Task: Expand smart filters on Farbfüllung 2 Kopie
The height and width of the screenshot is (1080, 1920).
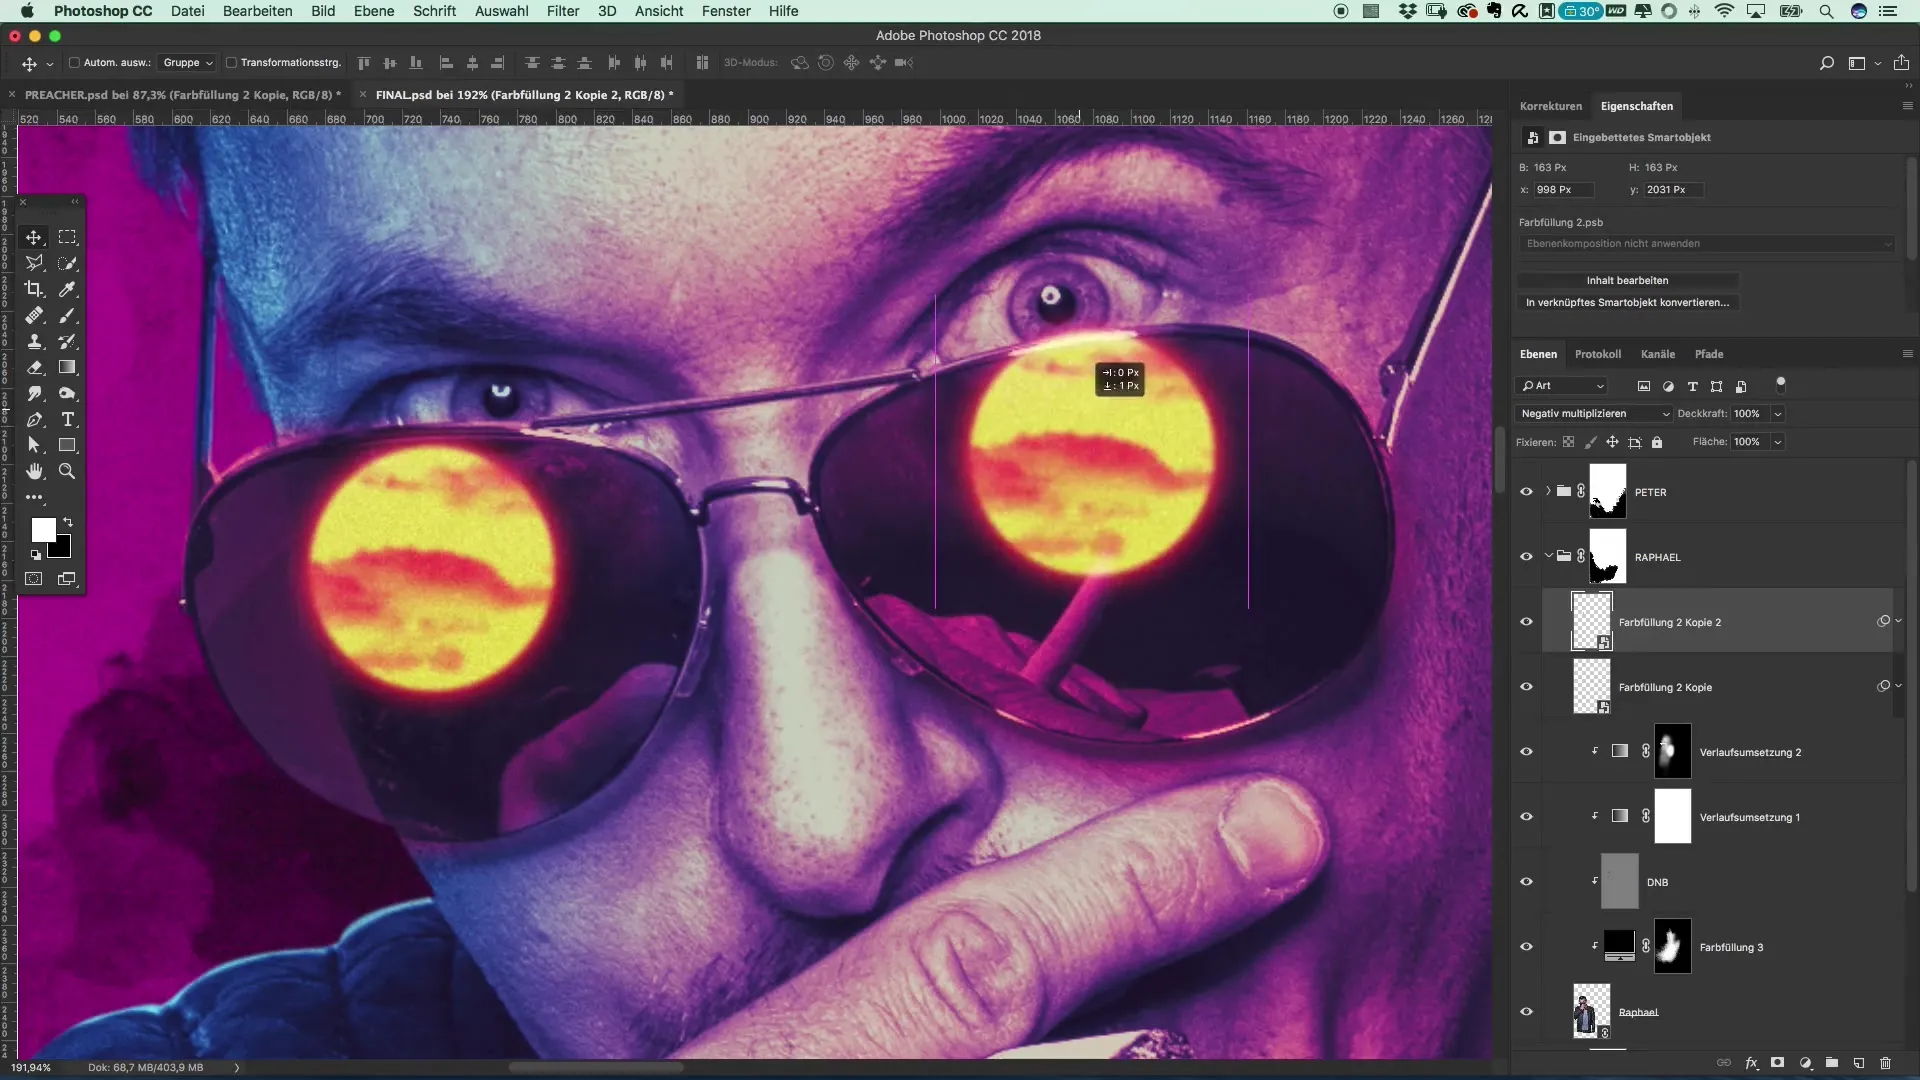Action: point(1898,686)
